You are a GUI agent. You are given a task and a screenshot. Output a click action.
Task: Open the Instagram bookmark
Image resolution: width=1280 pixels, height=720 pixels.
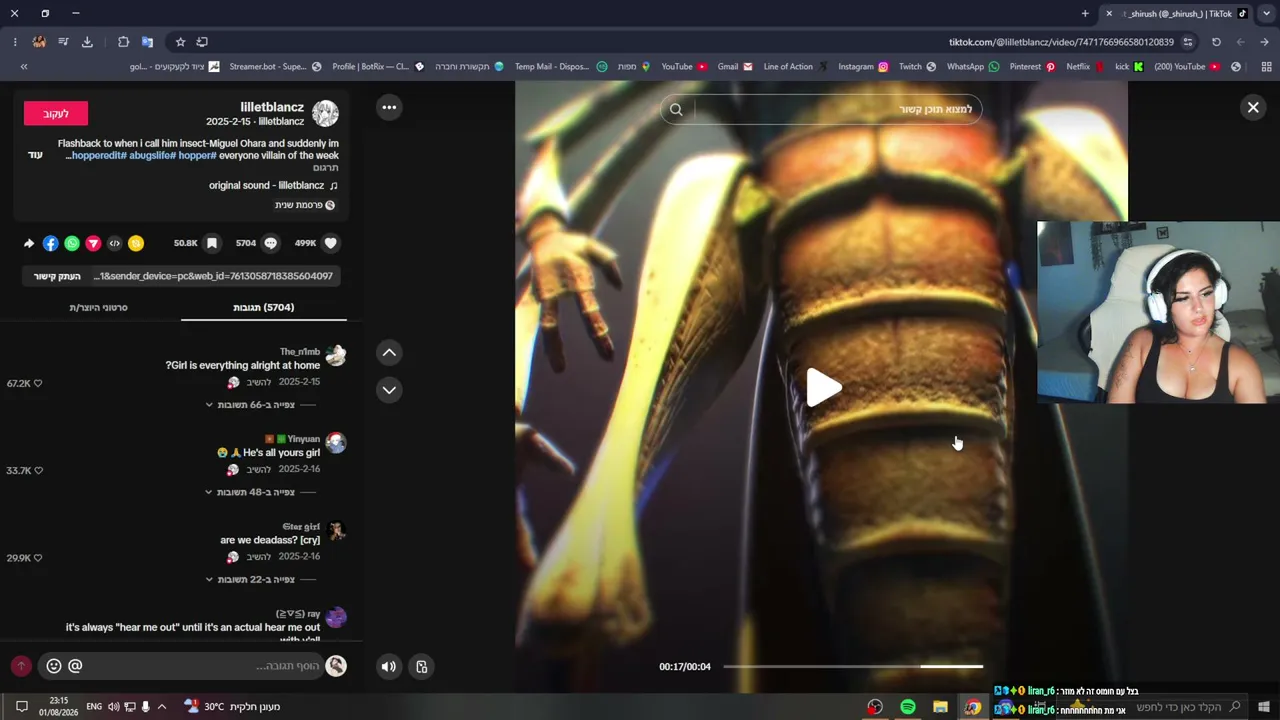coord(863,67)
